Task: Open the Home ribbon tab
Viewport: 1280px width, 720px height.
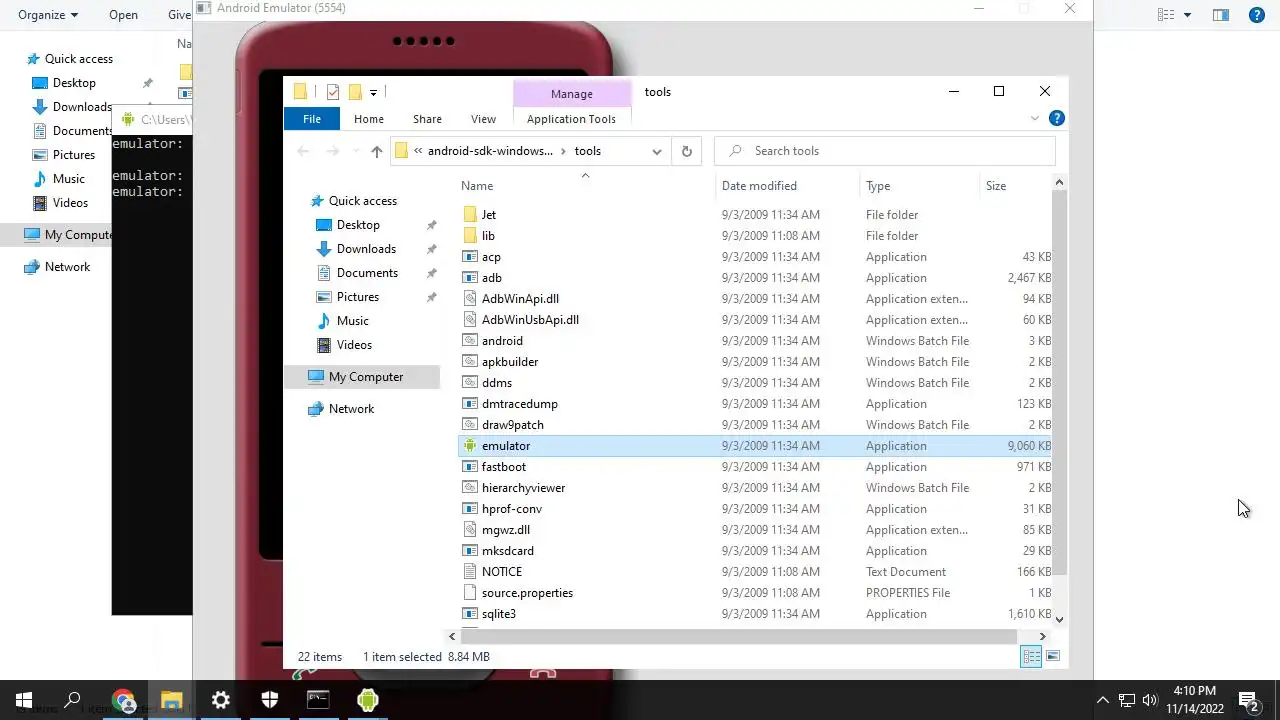Action: coord(369,119)
